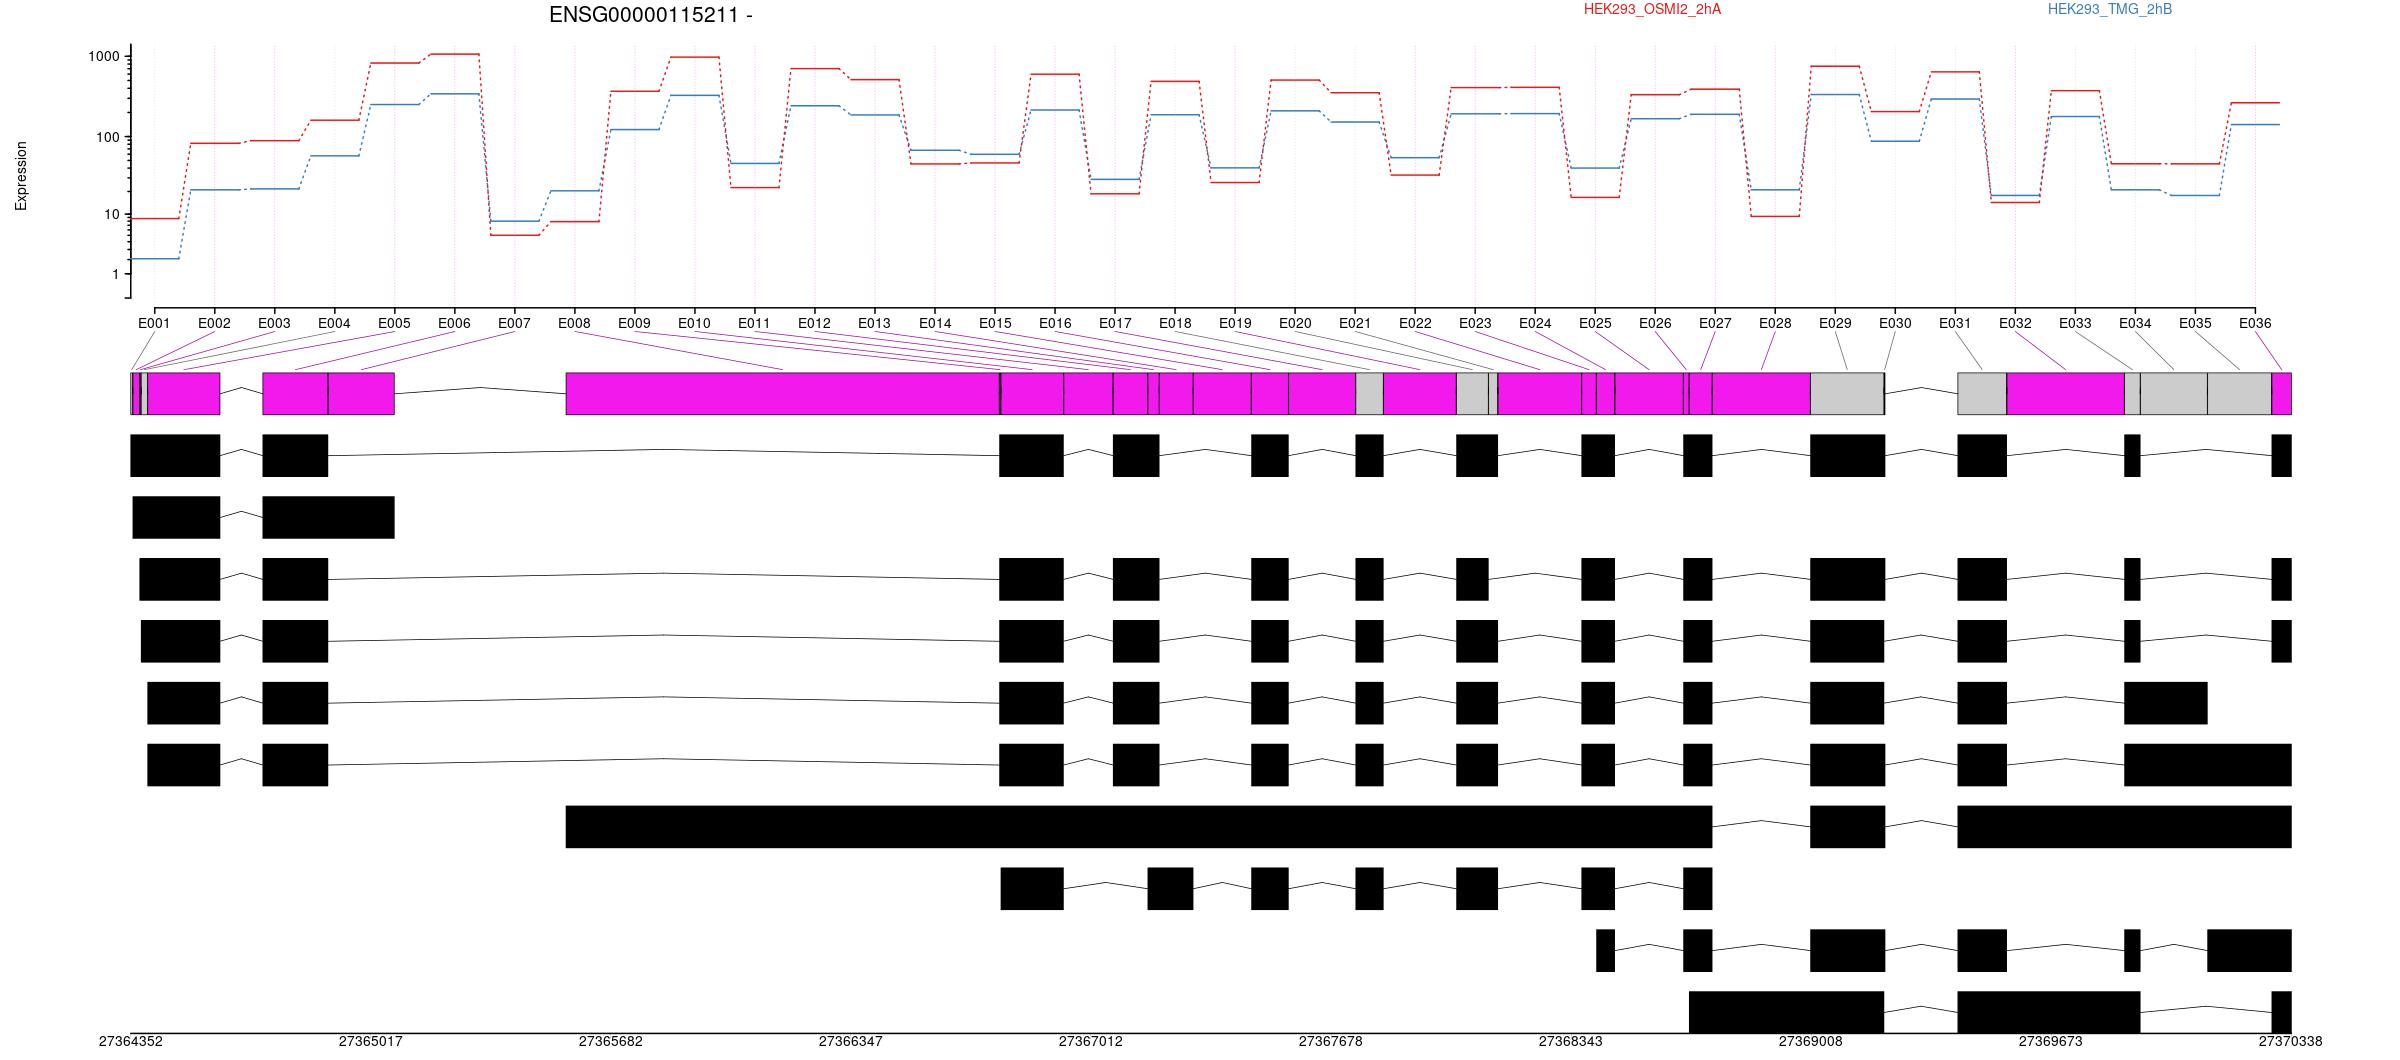Click the exon label E021
Viewport: 2400px width, 1060px height.
click(1355, 323)
